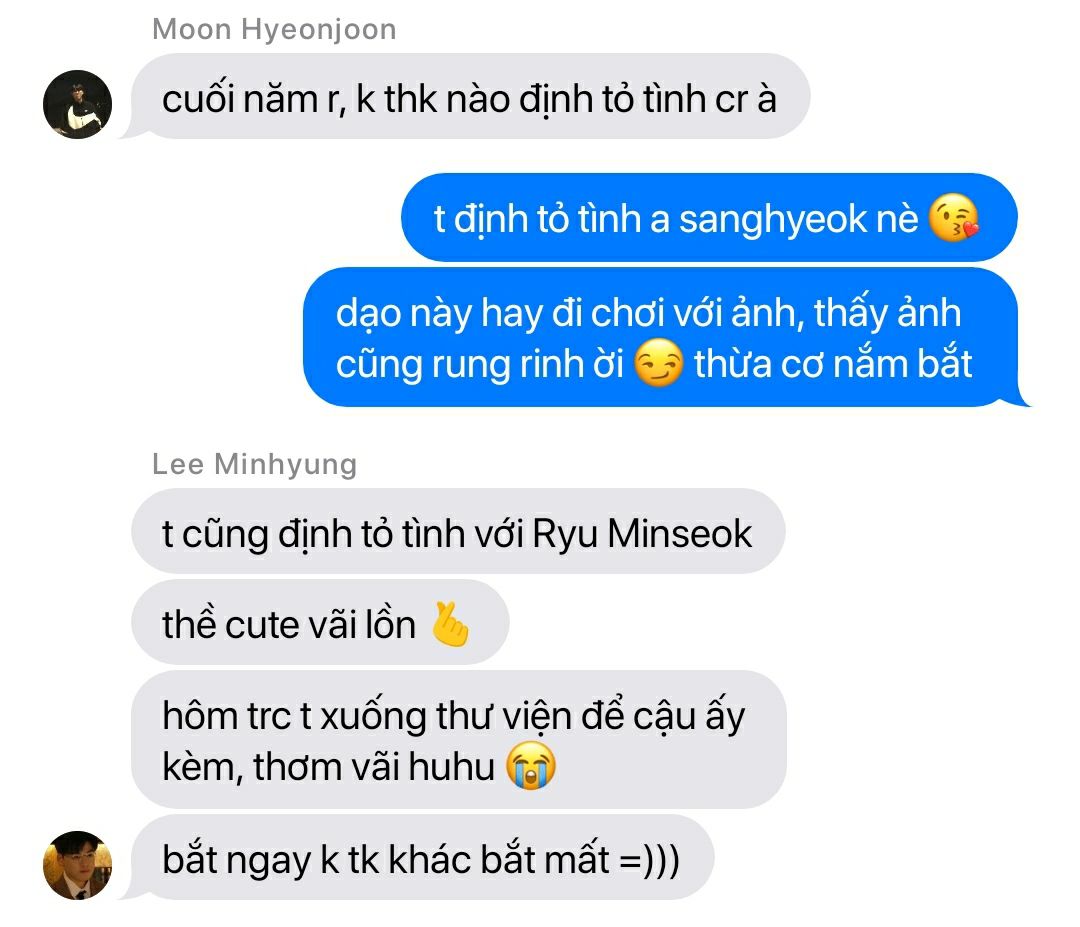
Task: Select the sender name Lee Minhyung
Action: (254, 464)
